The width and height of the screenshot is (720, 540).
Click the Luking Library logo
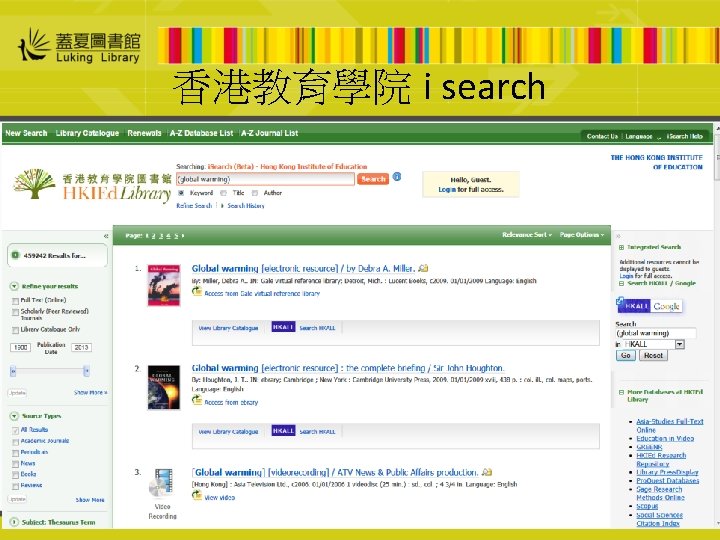pos(79,45)
